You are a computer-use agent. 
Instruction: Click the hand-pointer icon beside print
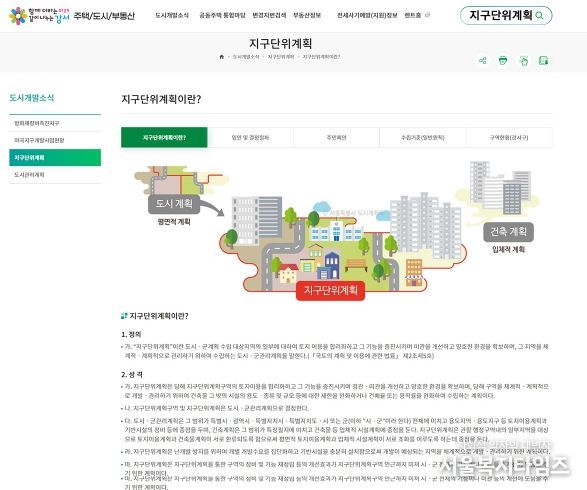pos(523,60)
